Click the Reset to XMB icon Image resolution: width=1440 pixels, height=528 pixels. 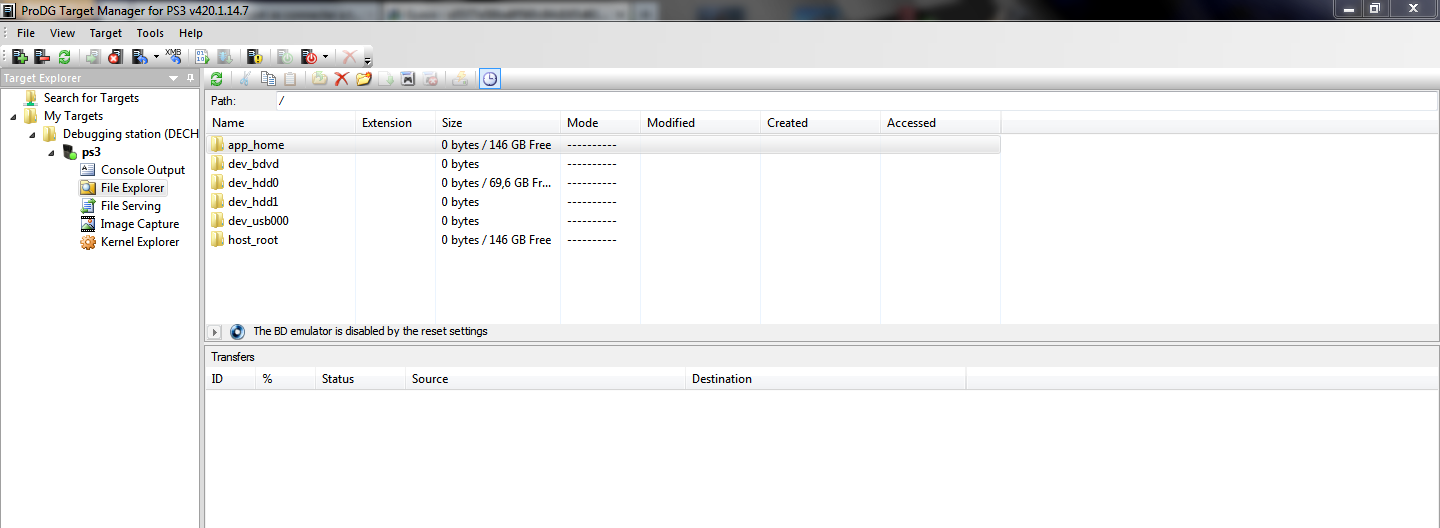[x=174, y=57]
